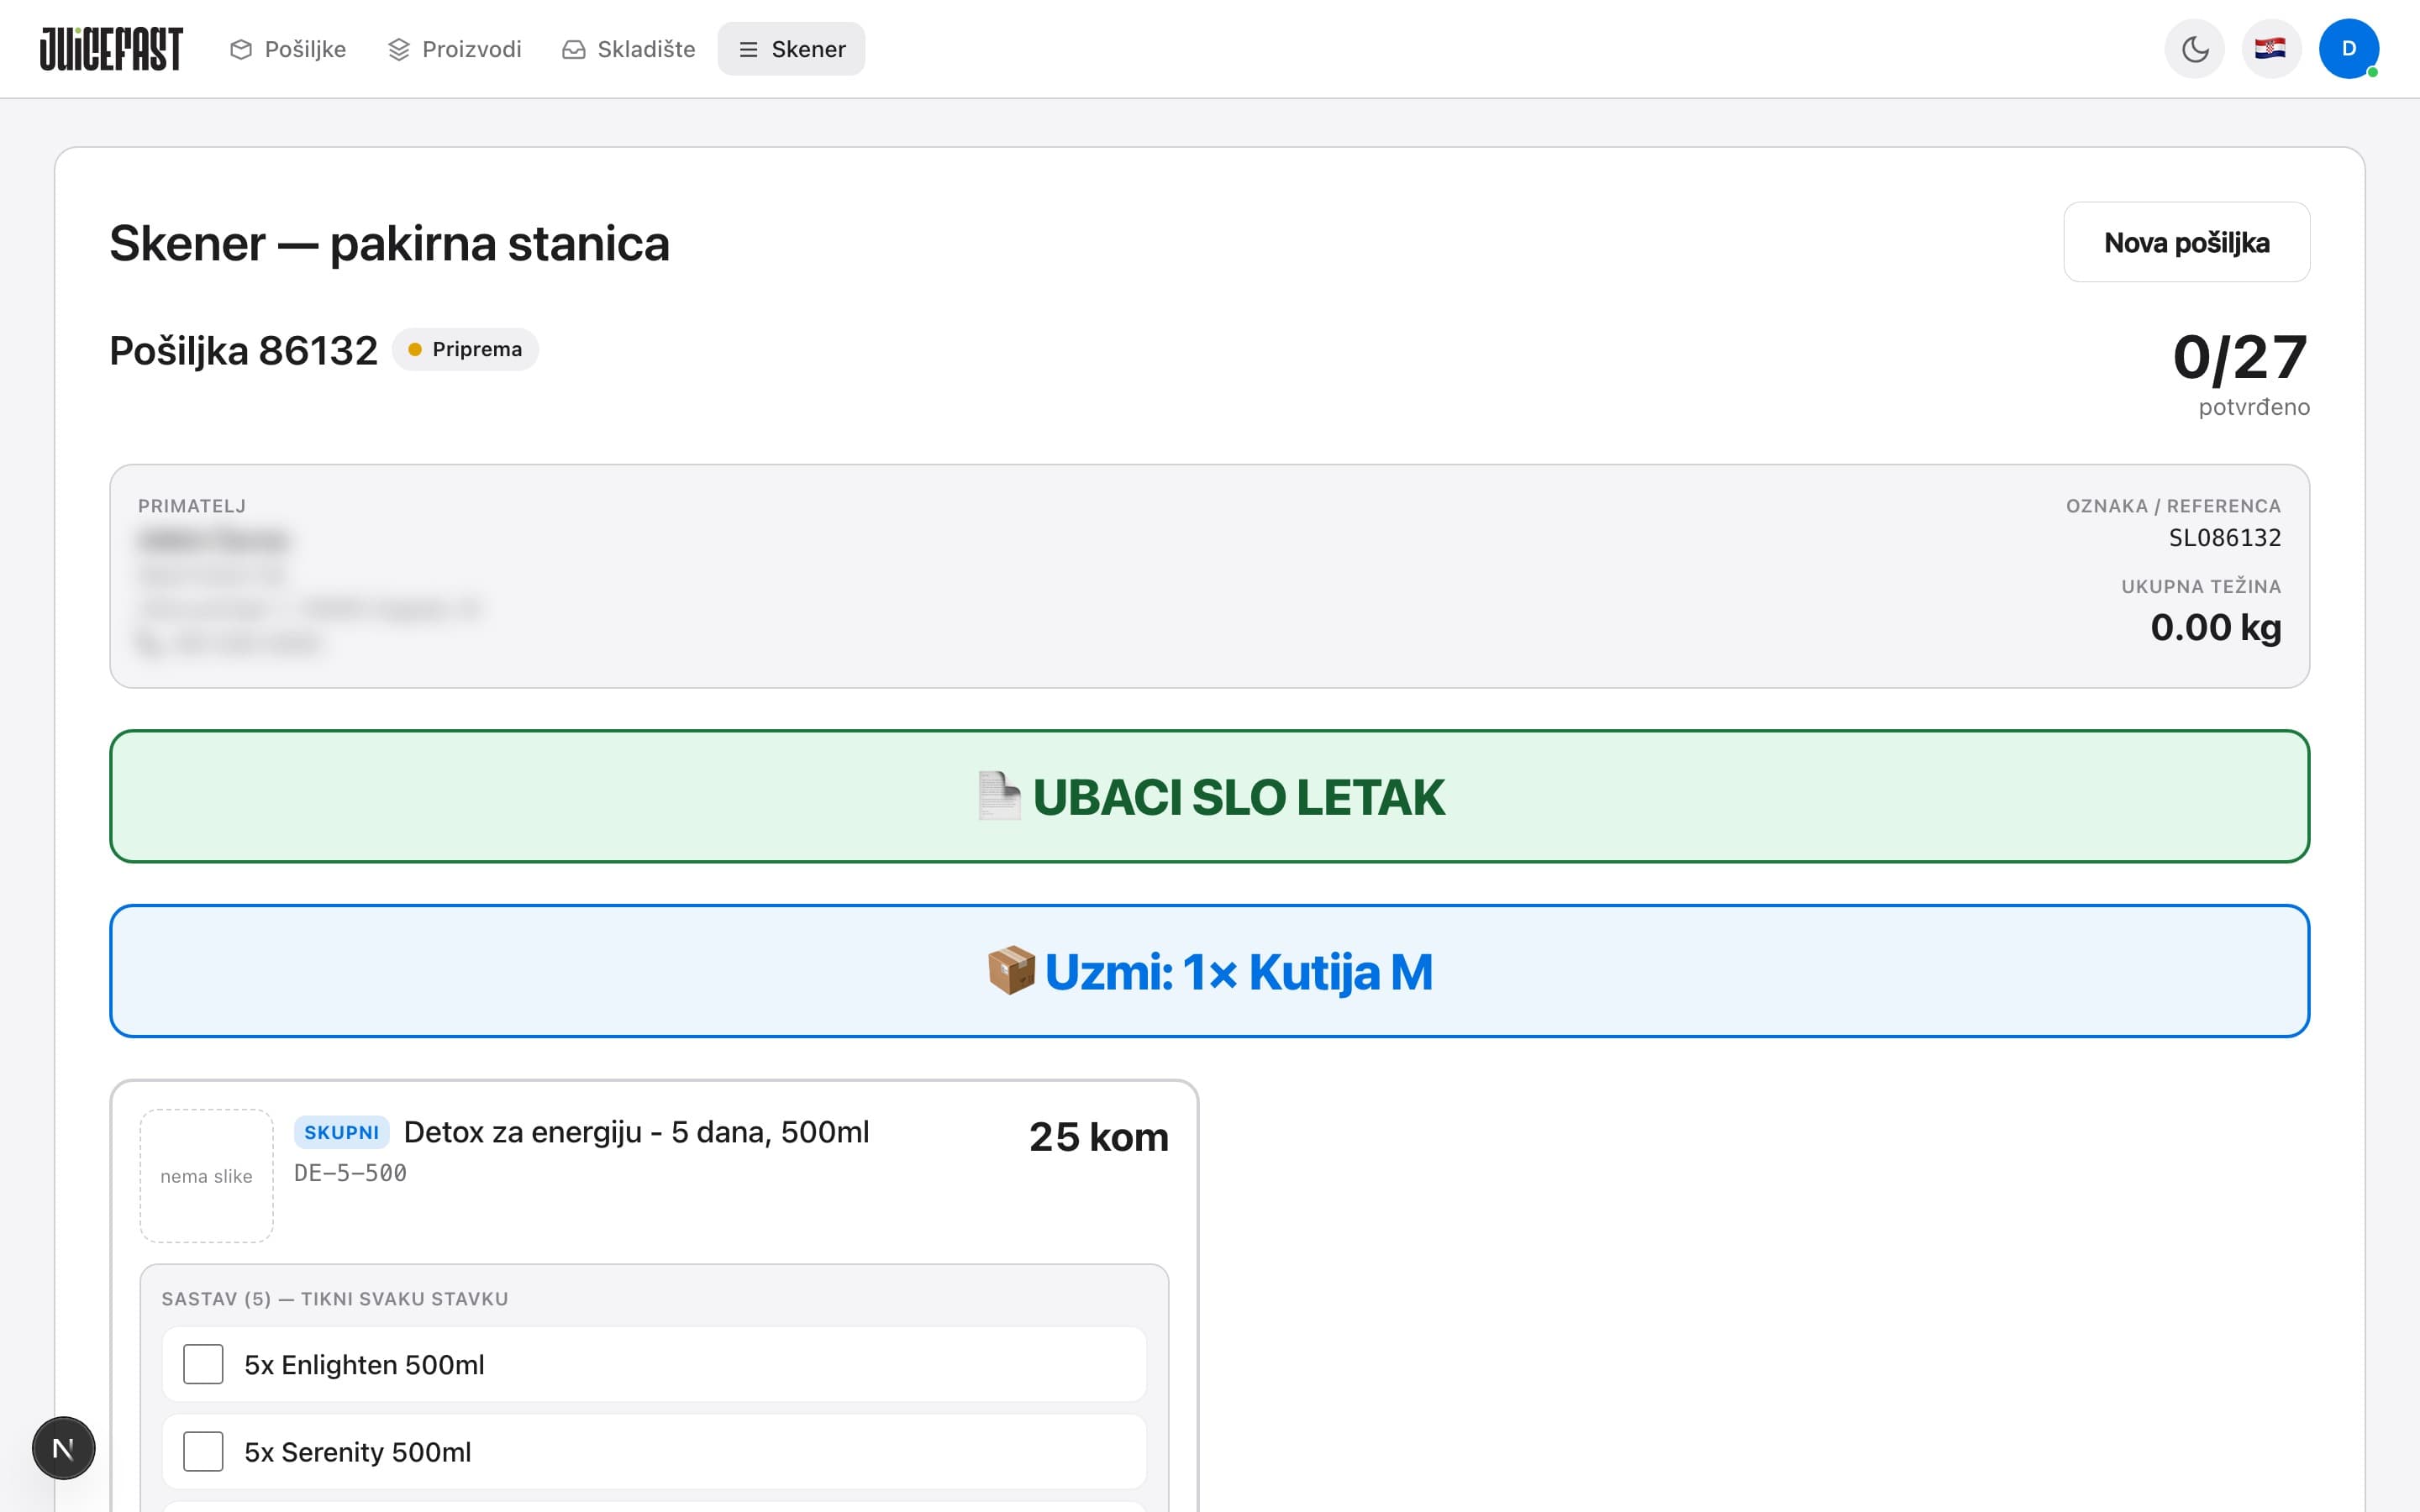Click the Priprema status badge
The height and width of the screenshot is (1512, 2420).
click(x=465, y=349)
